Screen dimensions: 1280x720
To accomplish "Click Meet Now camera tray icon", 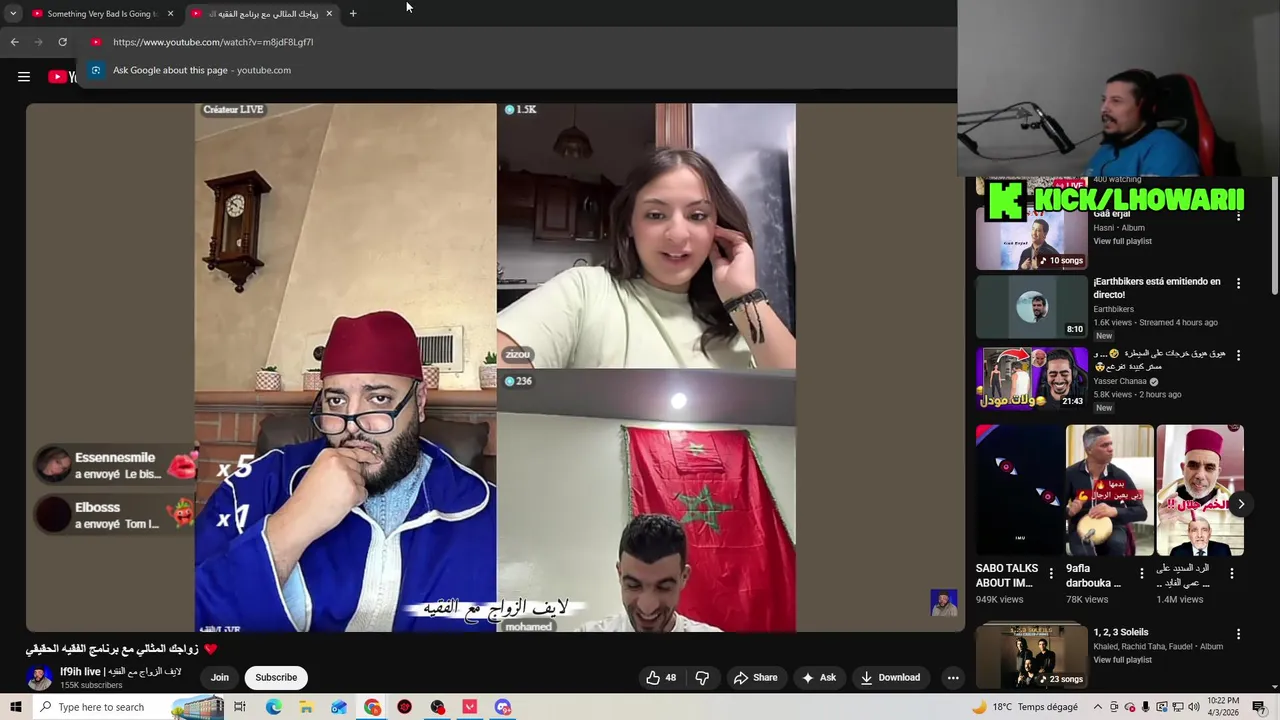I will tap(1114, 707).
